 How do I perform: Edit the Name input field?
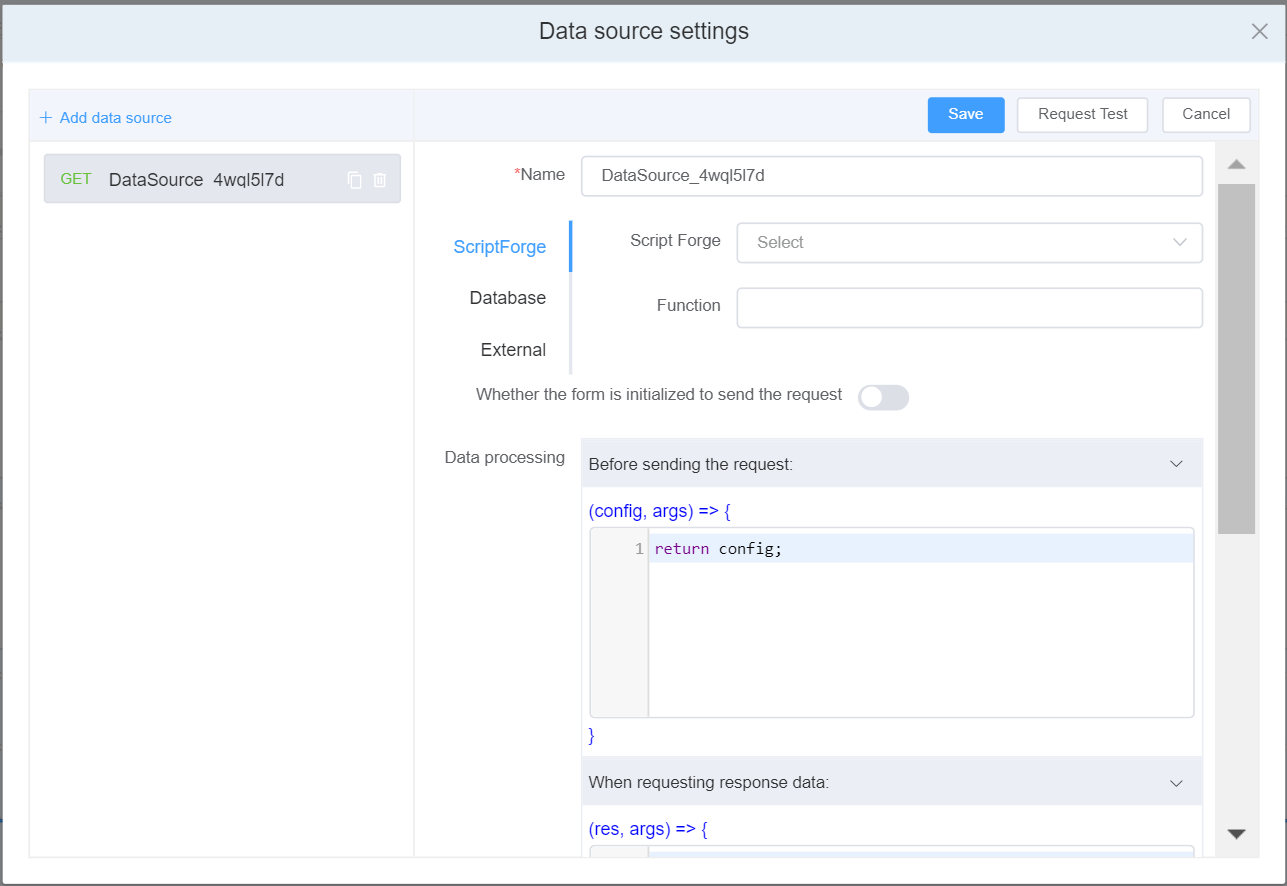[892, 176]
